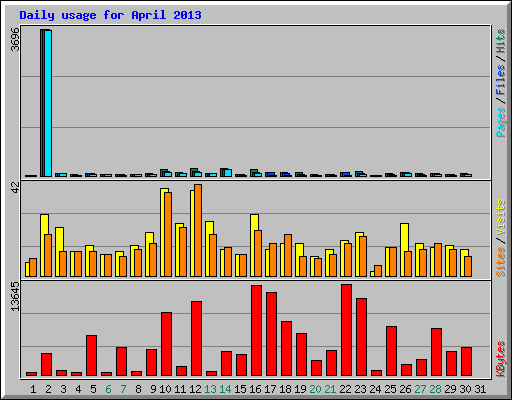Click day label 7 on the x-axis
Screen dimensions: 512x400
[123, 389]
